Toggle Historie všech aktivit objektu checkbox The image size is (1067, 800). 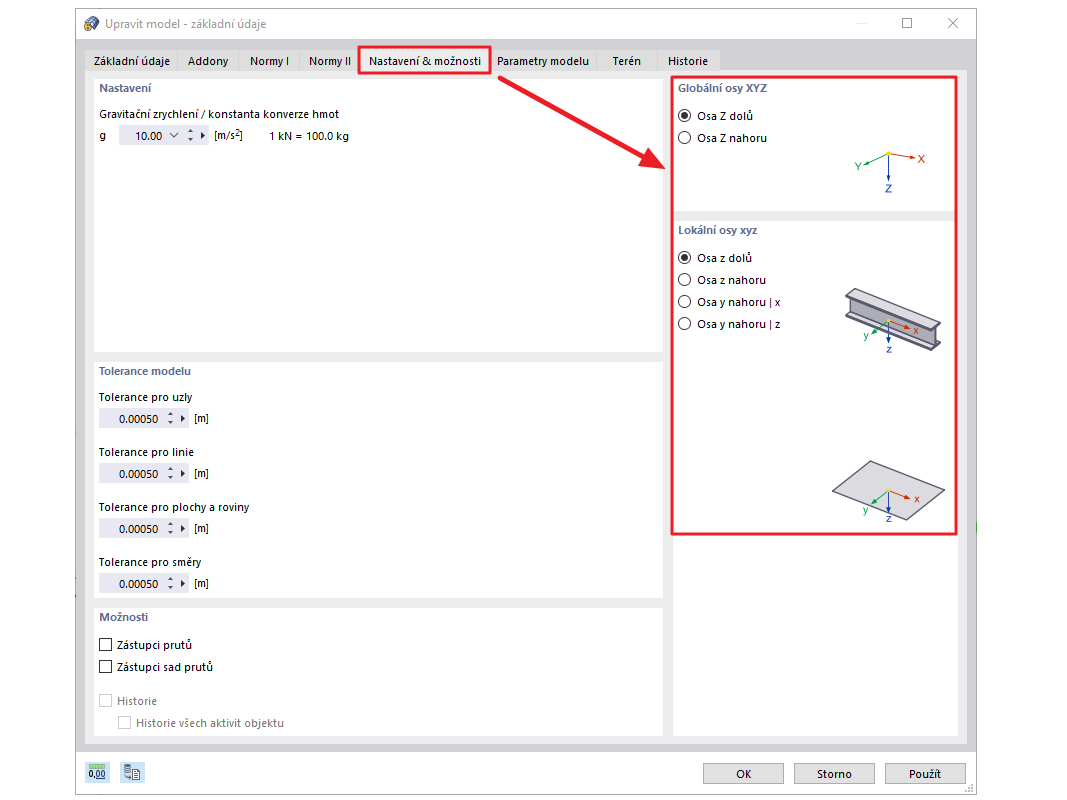pyautogui.click(x=125, y=722)
